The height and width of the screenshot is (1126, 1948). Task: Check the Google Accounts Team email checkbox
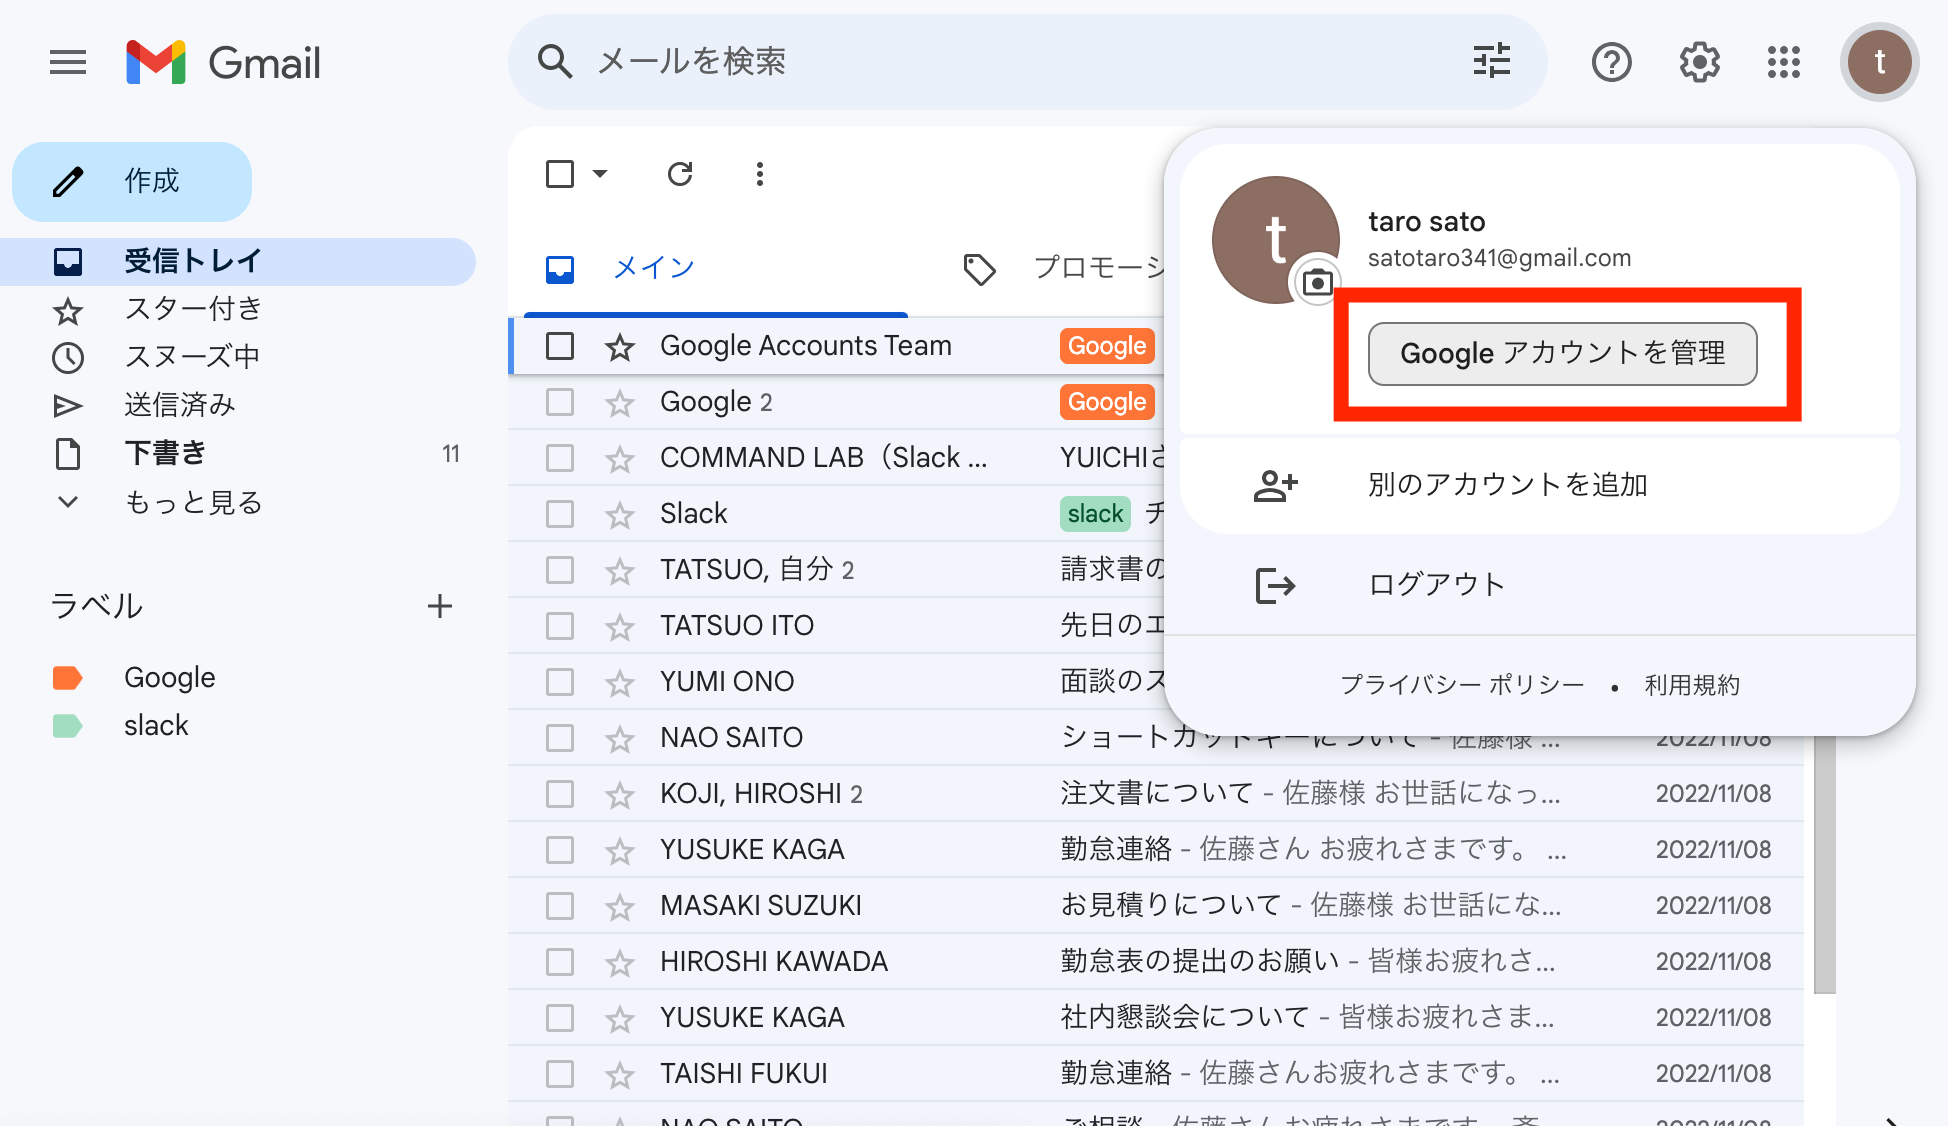[x=560, y=346]
